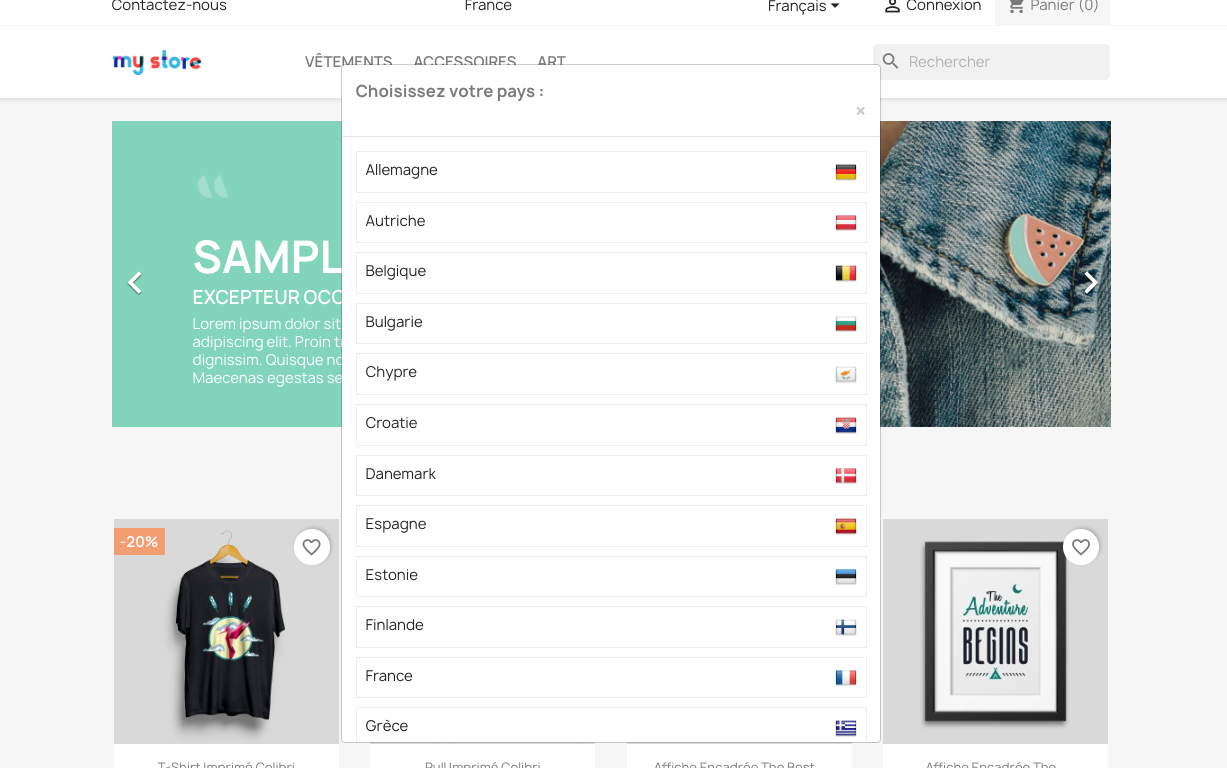Click the Finland flag icon
1227x768 pixels.
(x=846, y=627)
